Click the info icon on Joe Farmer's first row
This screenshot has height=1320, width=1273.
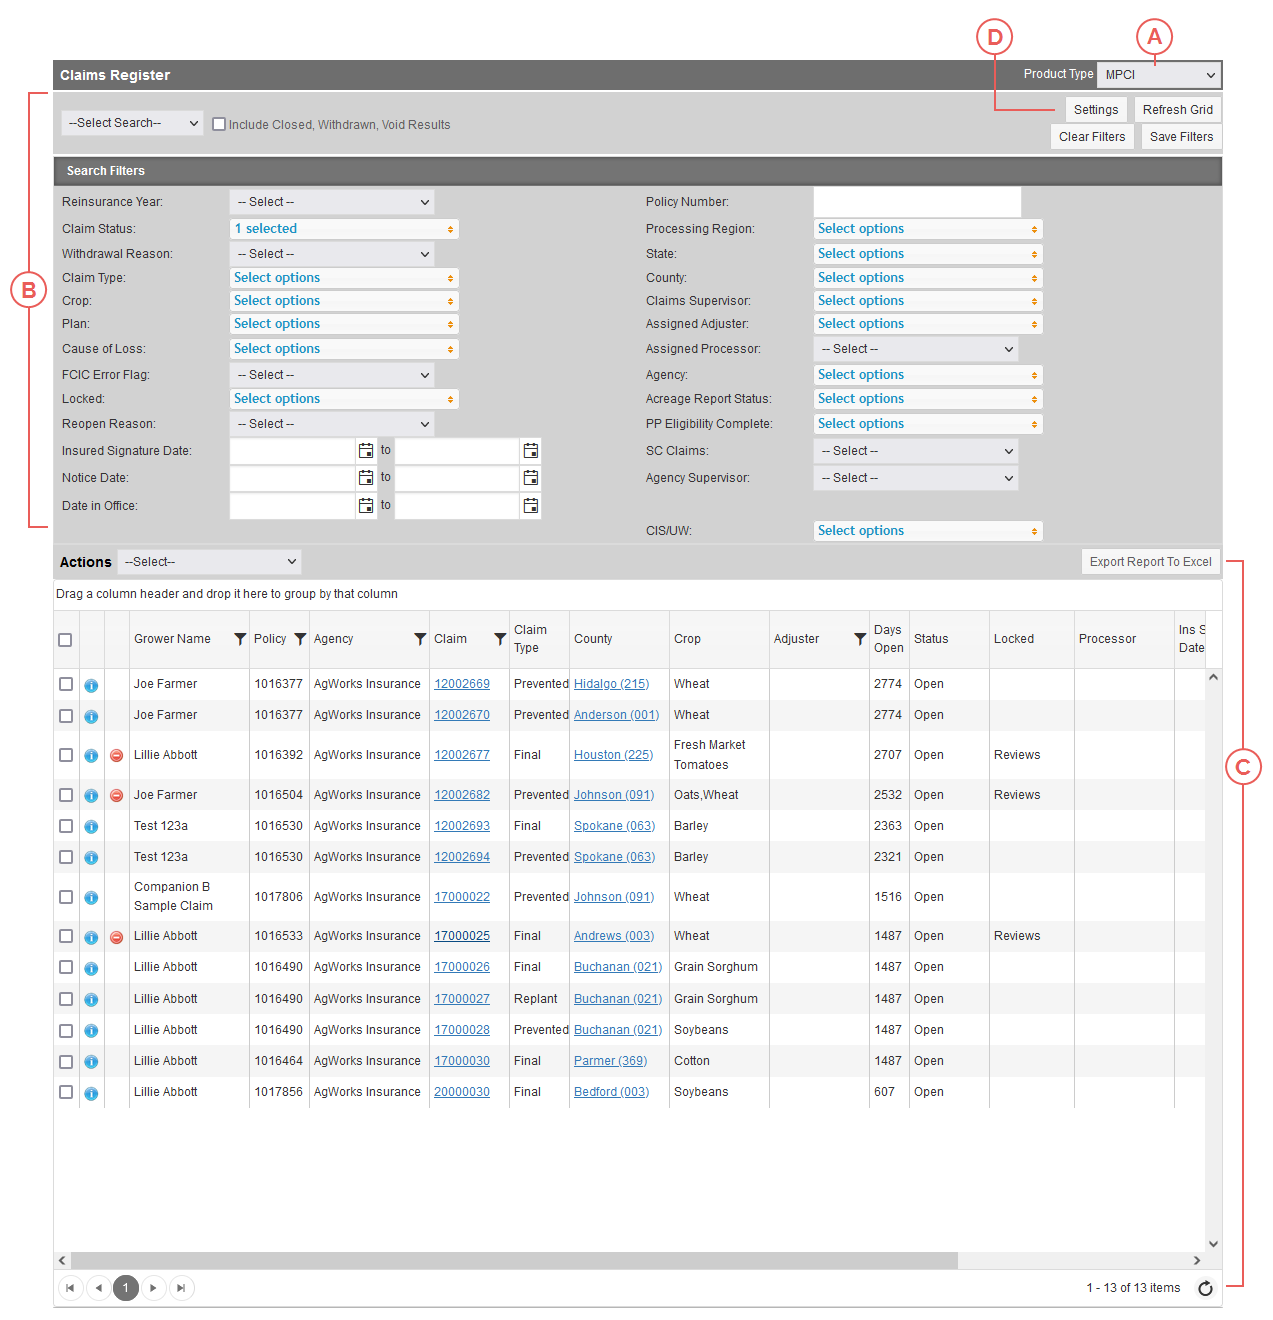point(91,684)
